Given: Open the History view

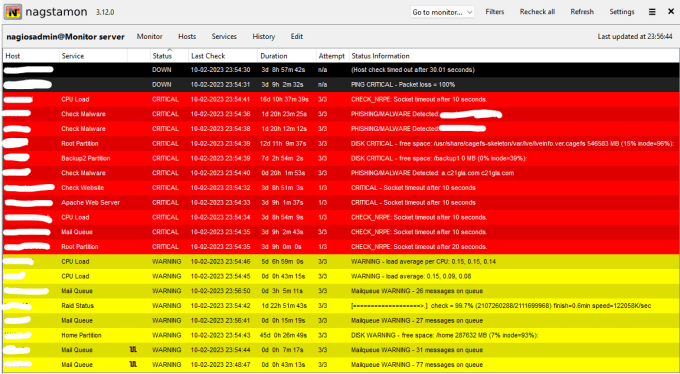Looking at the screenshot, I should [264, 36].
